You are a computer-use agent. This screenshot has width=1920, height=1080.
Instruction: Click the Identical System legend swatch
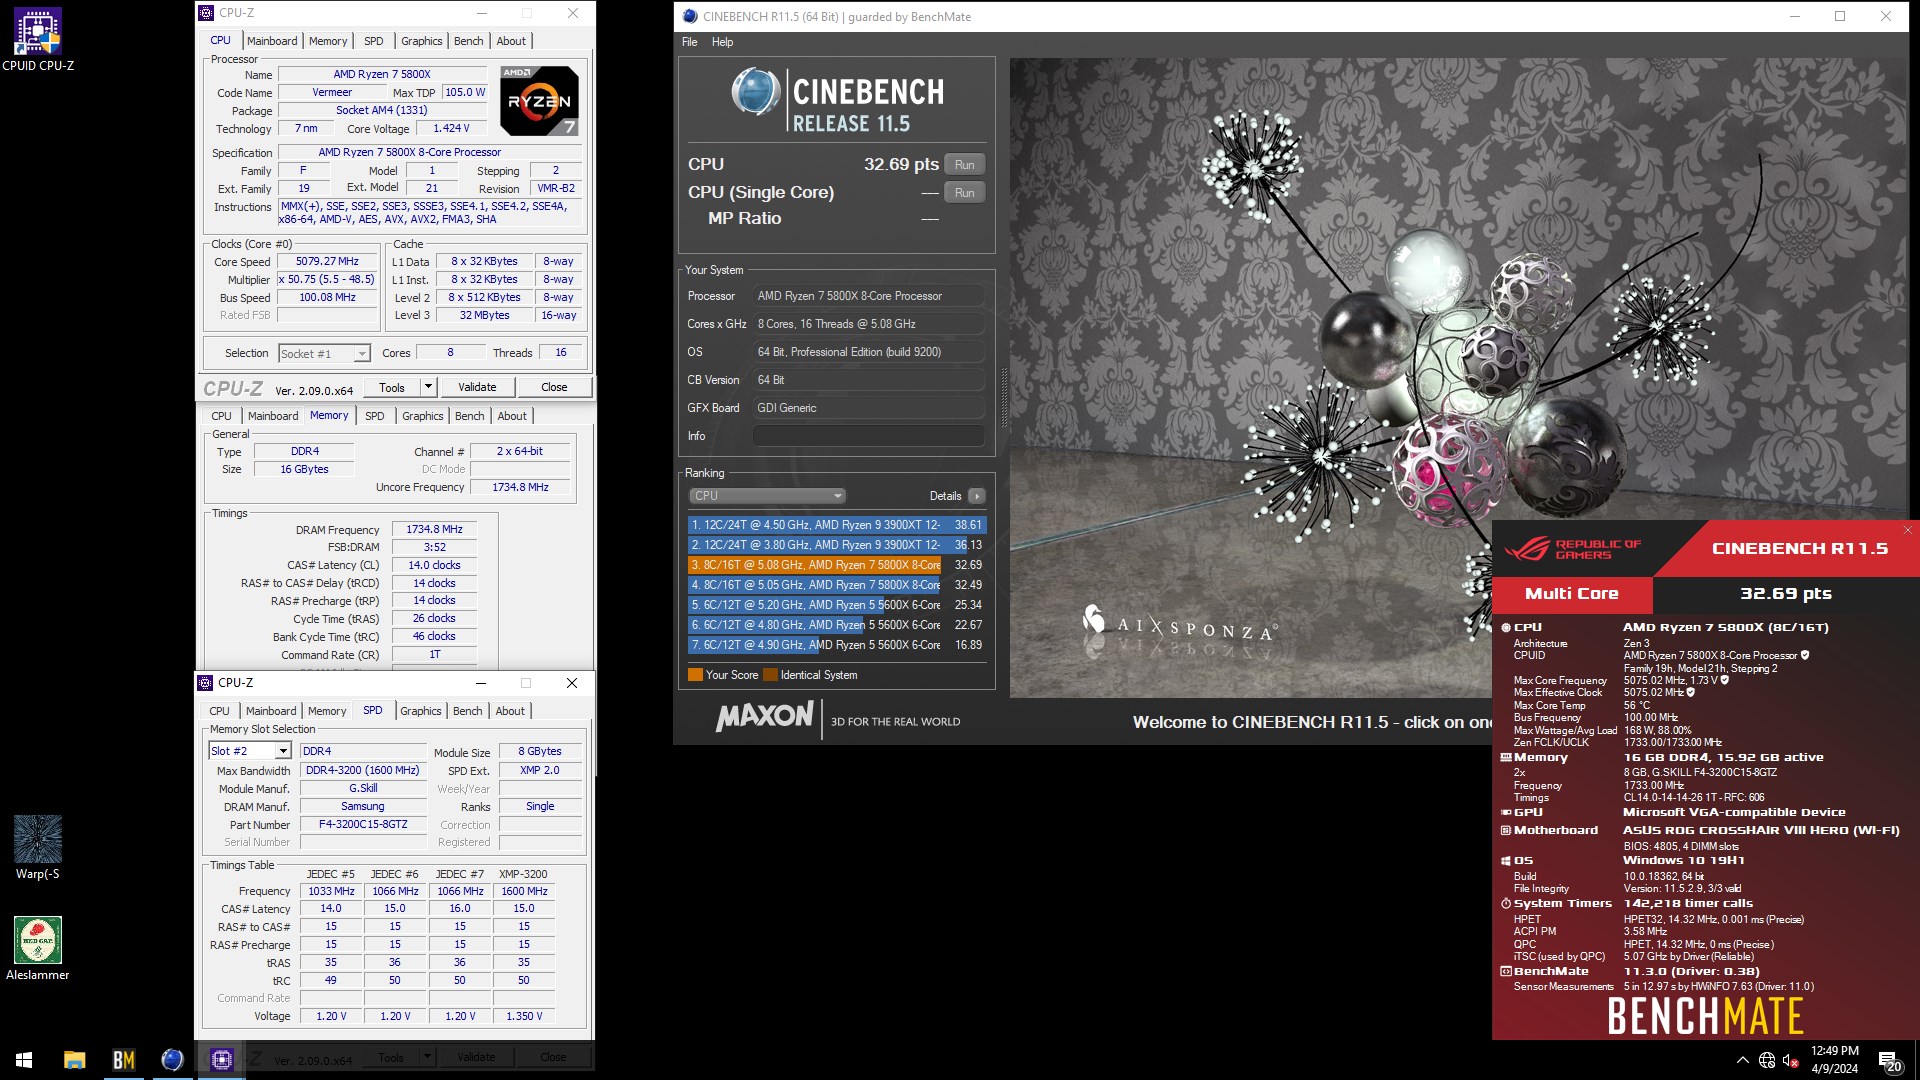(770, 675)
